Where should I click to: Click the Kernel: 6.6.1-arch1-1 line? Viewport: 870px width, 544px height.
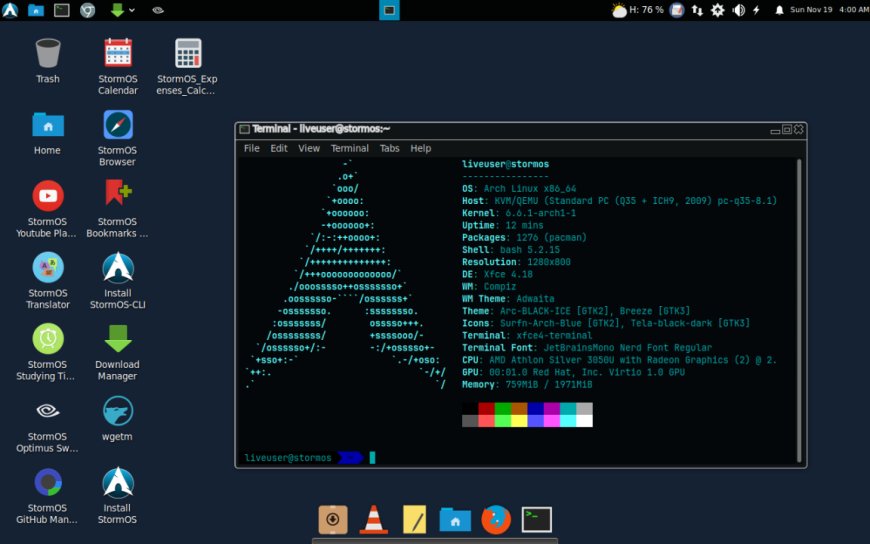519,213
